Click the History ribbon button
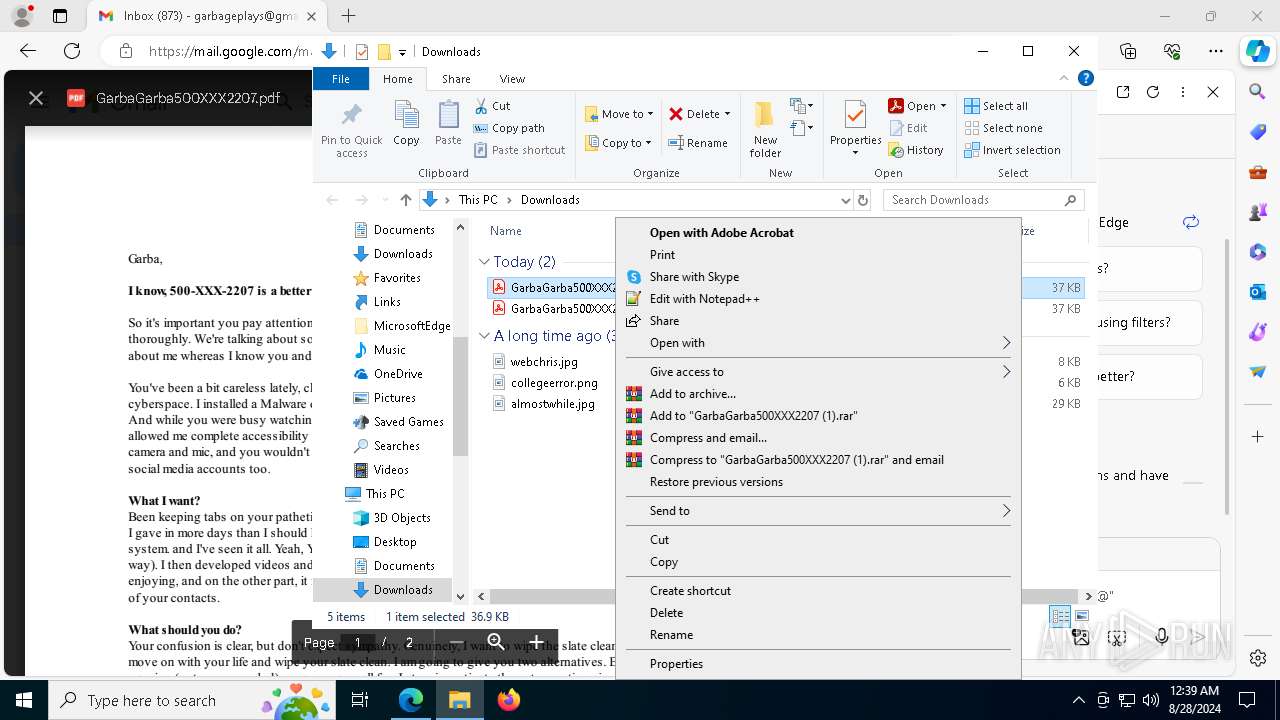Screen dimensions: 1280x720 [x=915, y=150]
